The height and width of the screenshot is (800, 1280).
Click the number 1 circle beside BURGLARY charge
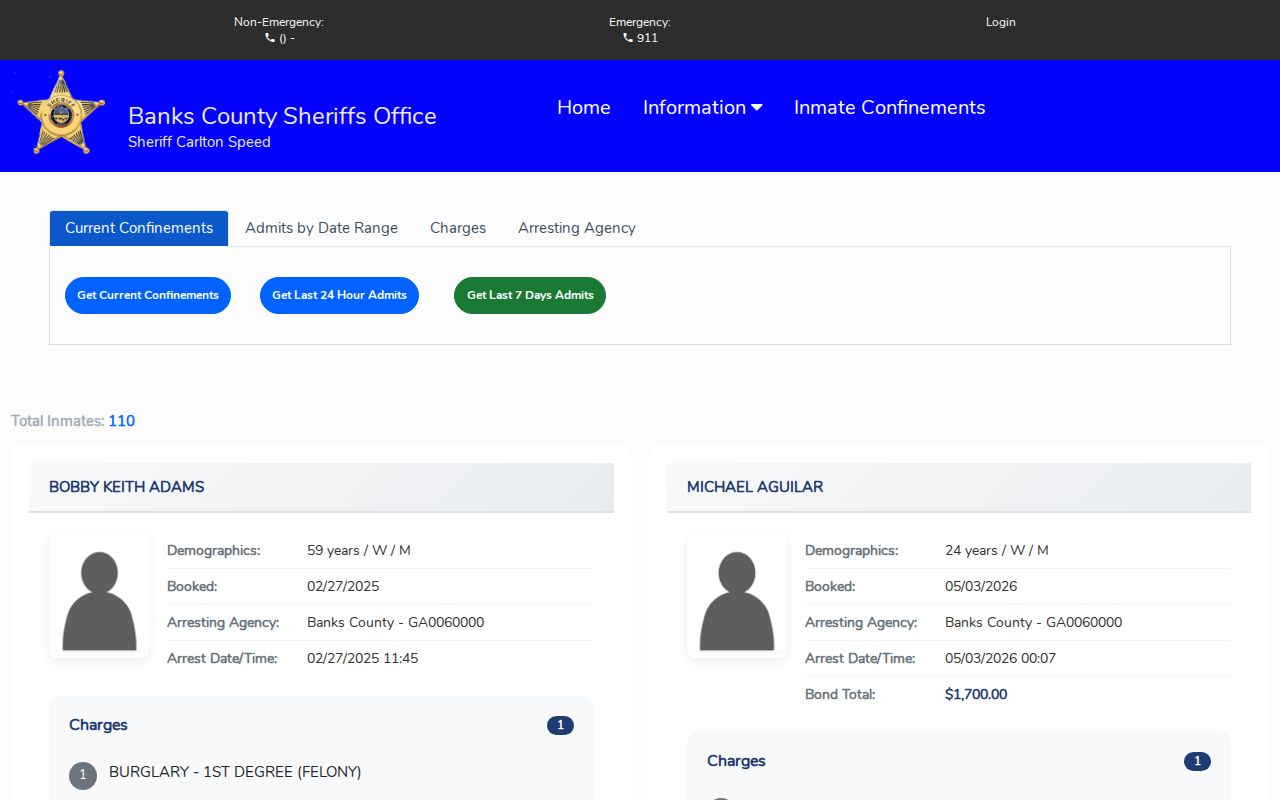click(83, 775)
